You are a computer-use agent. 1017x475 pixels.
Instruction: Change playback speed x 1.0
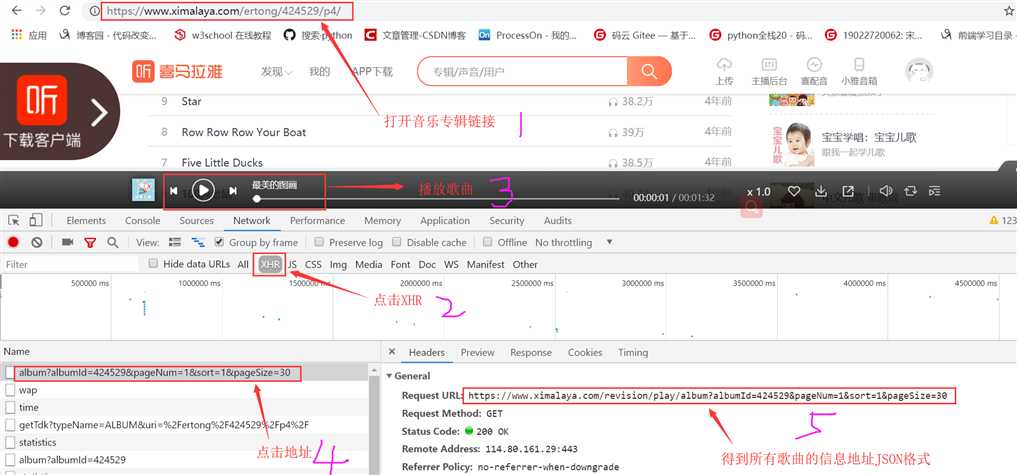click(758, 191)
